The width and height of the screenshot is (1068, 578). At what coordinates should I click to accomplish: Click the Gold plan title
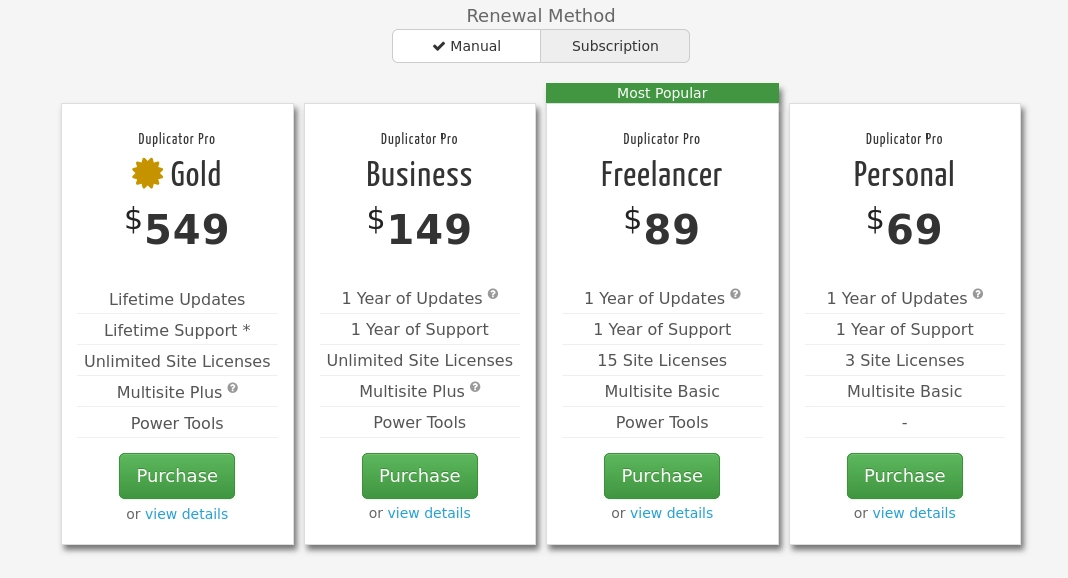(195, 174)
